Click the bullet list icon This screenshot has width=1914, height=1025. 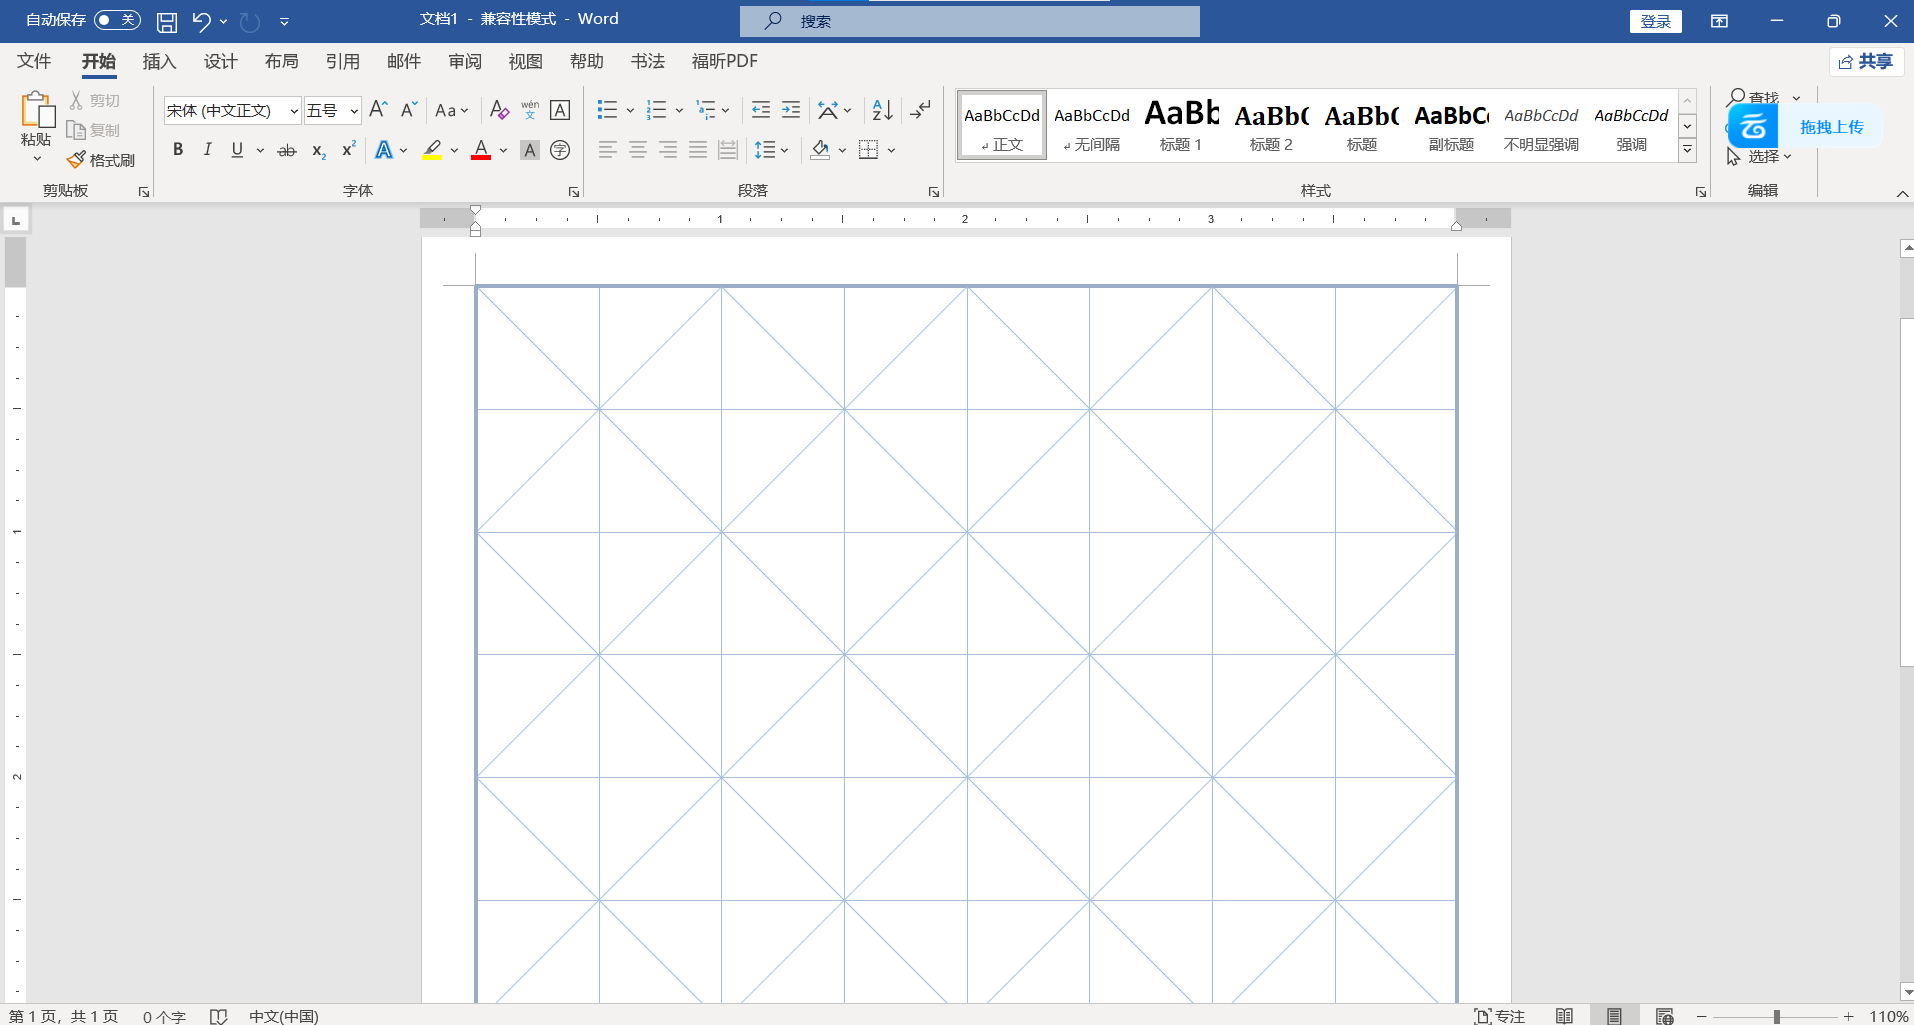(x=607, y=110)
